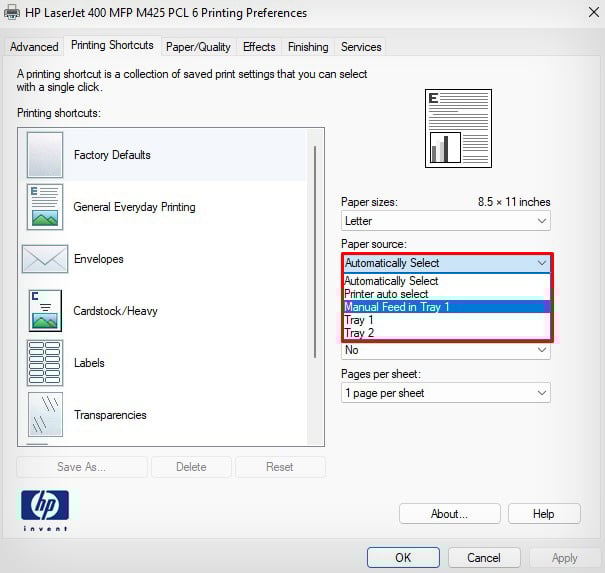Image resolution: width=605 pixels, height=573 pixels.
Task: Select the Tray 1 option
Action: pos(446,320)
